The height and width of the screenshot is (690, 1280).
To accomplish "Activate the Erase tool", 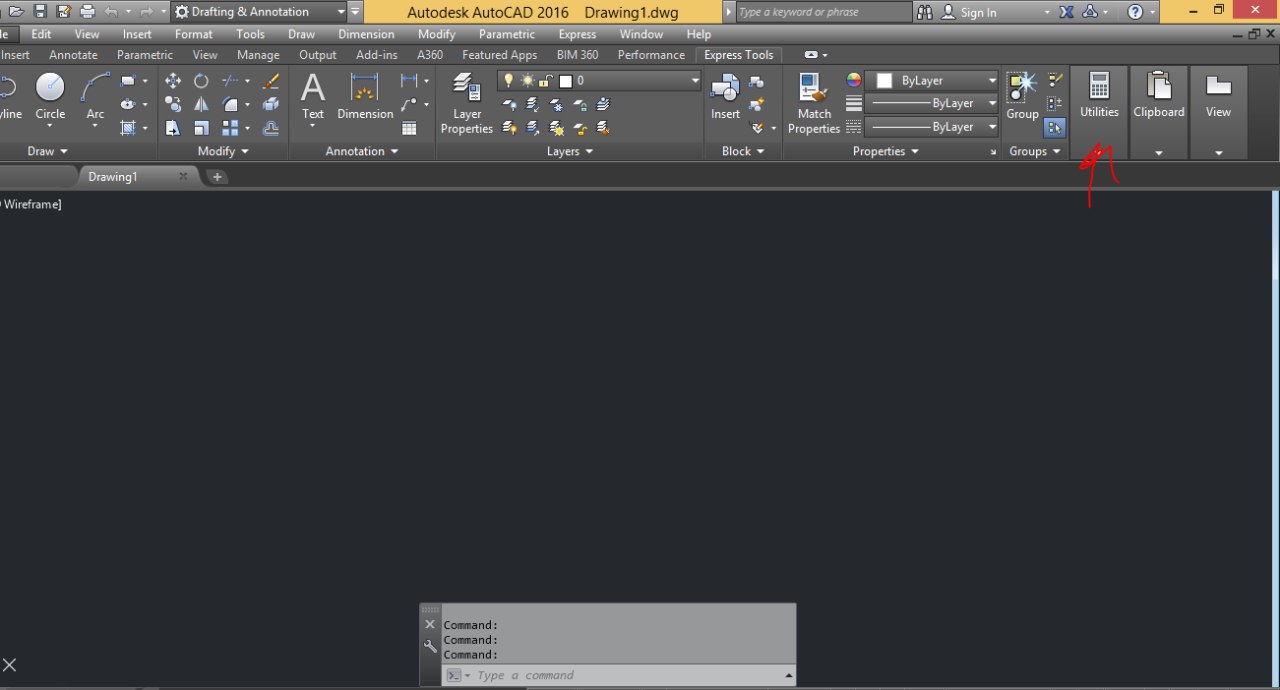I will pyautogui.click(x=271, y=81).
